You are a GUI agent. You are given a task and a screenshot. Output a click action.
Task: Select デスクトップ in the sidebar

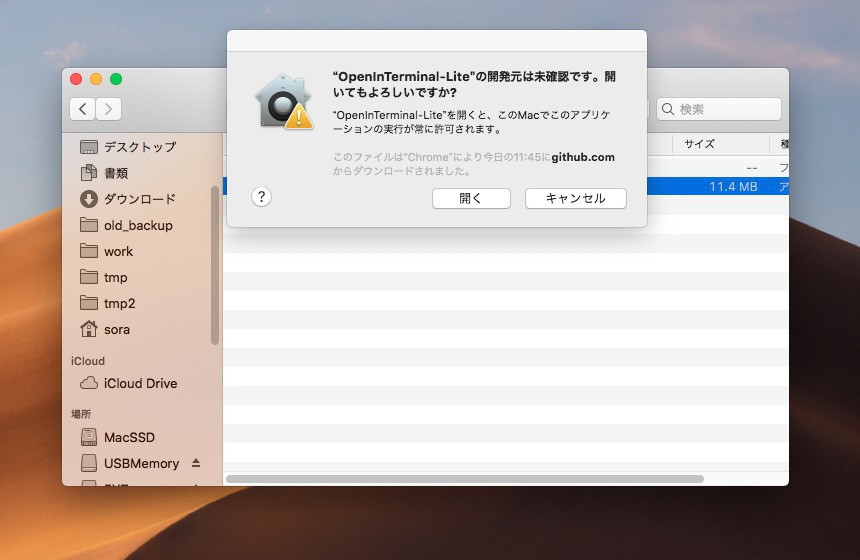tap(139, 147)
